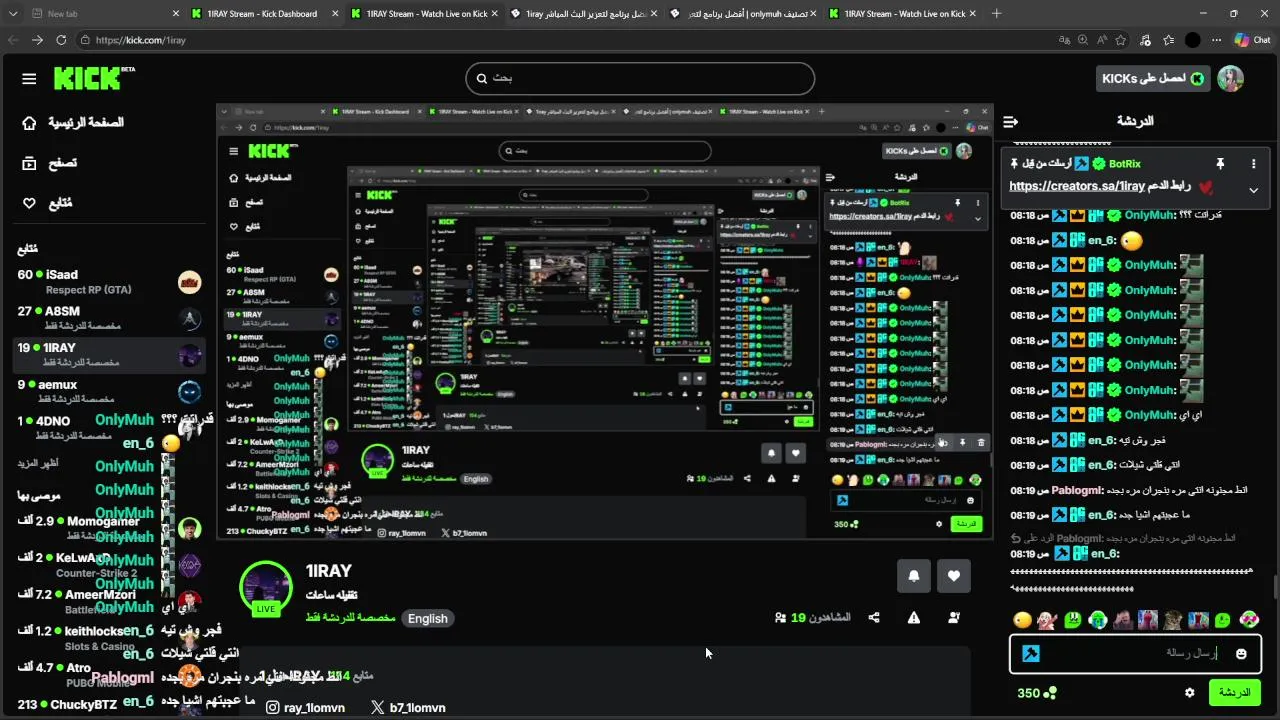
Task: Select the last flower quick emote
Action: coord(1249,620)
